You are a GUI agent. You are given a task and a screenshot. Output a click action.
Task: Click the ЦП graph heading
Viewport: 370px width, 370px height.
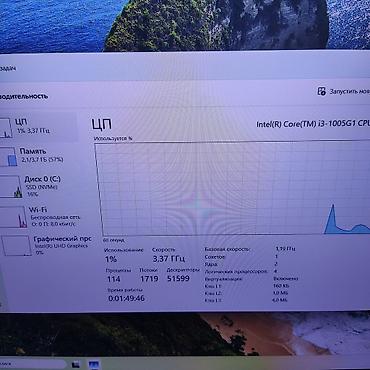tap(102, 124)
